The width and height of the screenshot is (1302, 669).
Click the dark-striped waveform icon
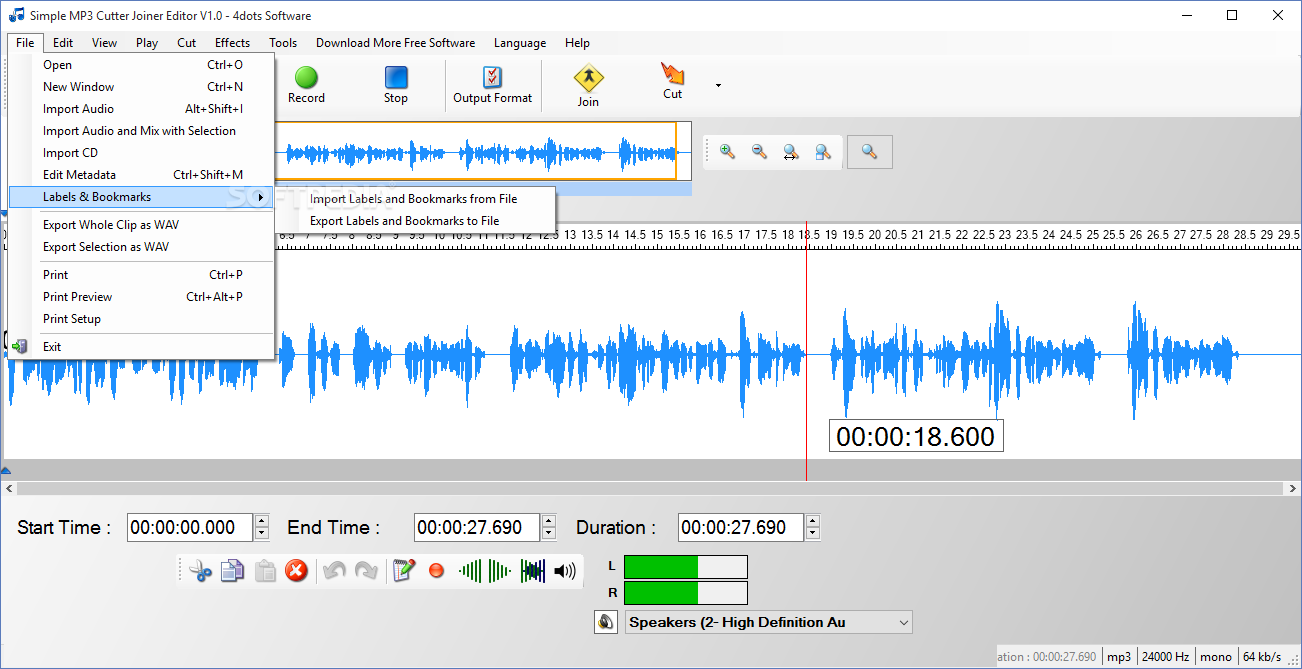coord(533,571)
